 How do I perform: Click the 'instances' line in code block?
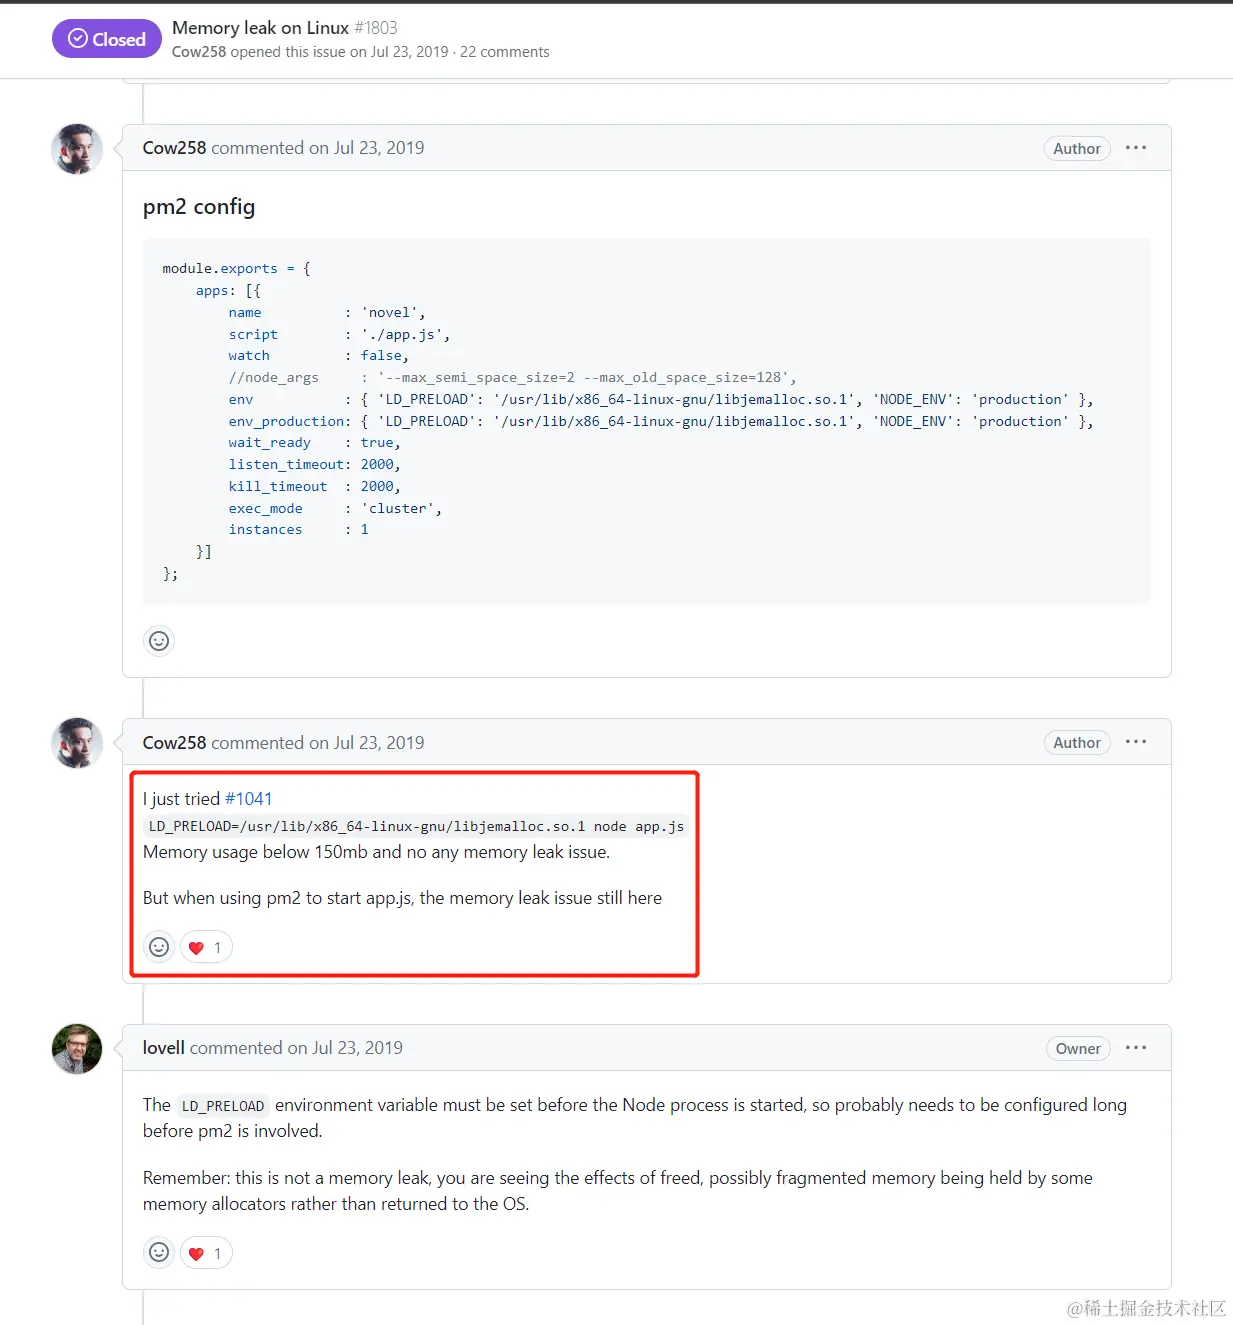coord(298,529)
